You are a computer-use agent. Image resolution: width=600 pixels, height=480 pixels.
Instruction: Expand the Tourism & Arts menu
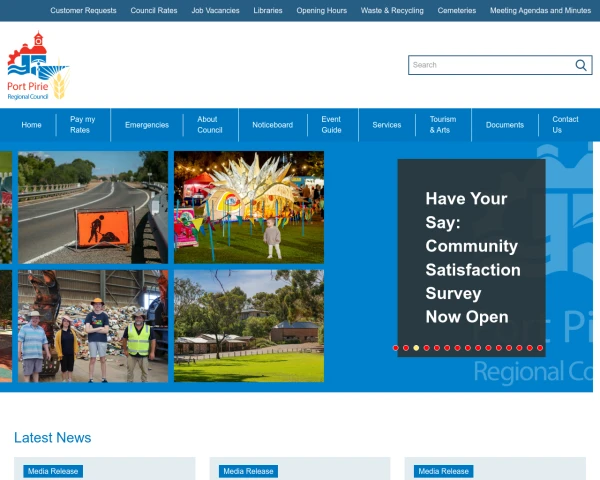pyautogui.click(x=443, y=125)
